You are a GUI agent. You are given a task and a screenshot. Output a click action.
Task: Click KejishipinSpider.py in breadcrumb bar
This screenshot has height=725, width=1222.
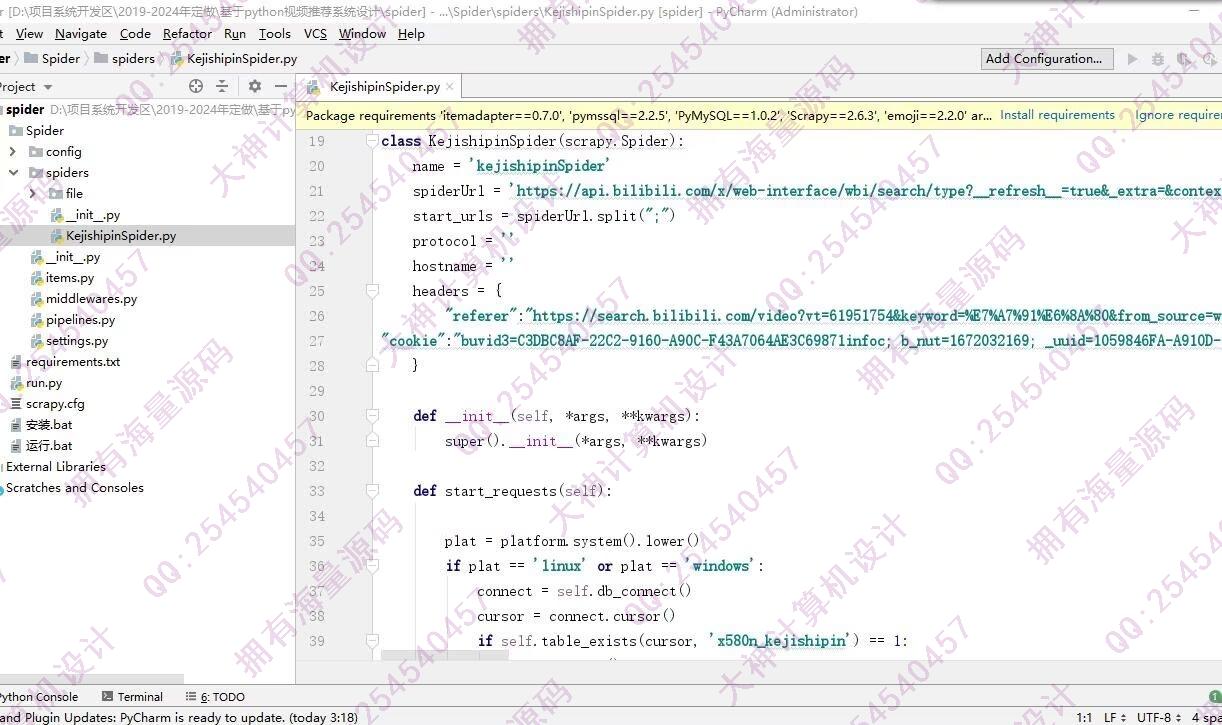[x=233, y=59]
